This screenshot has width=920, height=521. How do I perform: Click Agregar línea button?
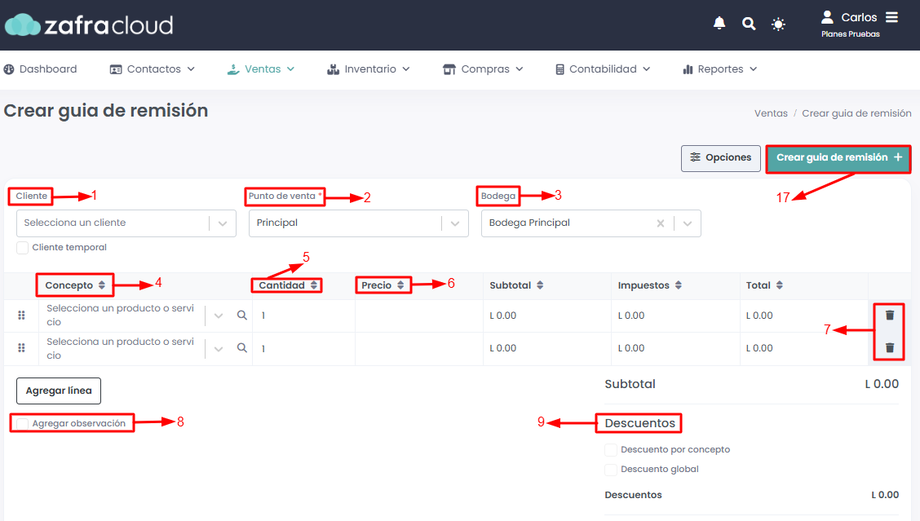pos(59,391)
